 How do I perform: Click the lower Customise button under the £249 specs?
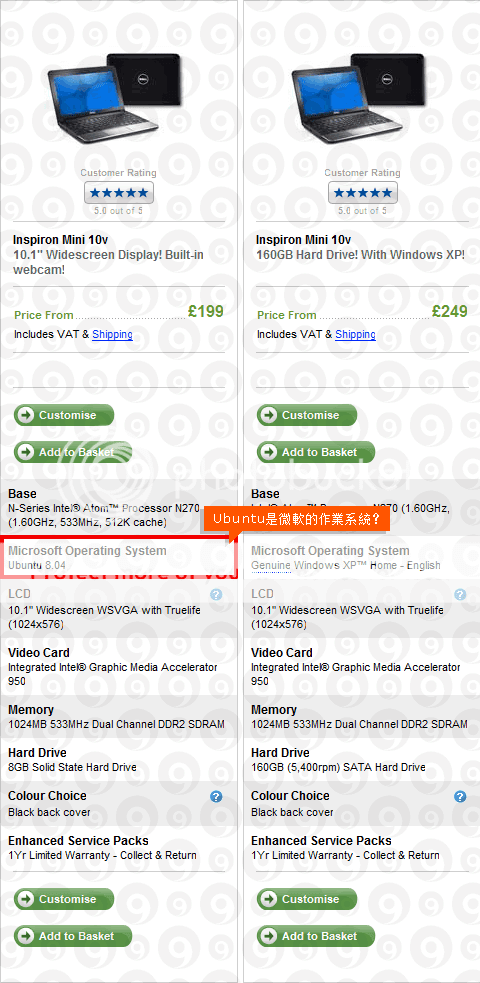pyautogui.click(x=307, y=899)
